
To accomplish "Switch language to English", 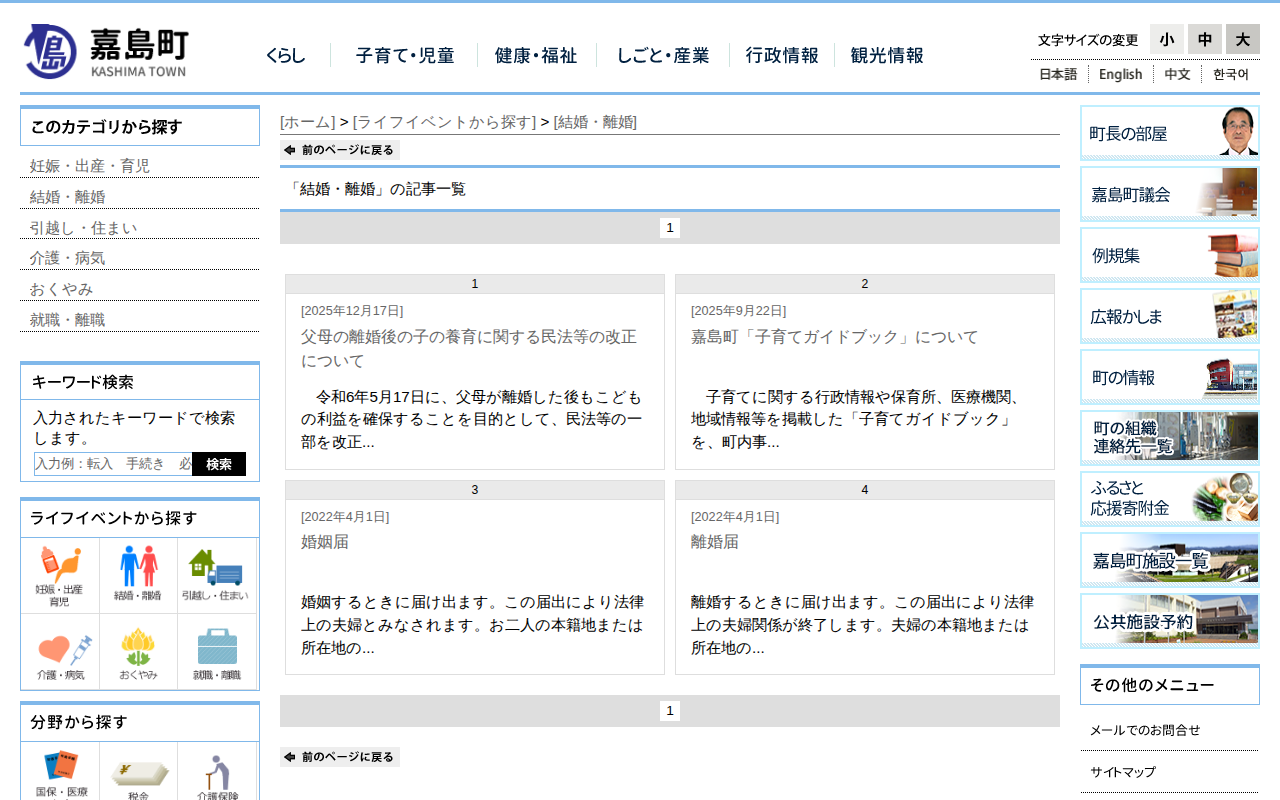I will tap(1120, 74).
